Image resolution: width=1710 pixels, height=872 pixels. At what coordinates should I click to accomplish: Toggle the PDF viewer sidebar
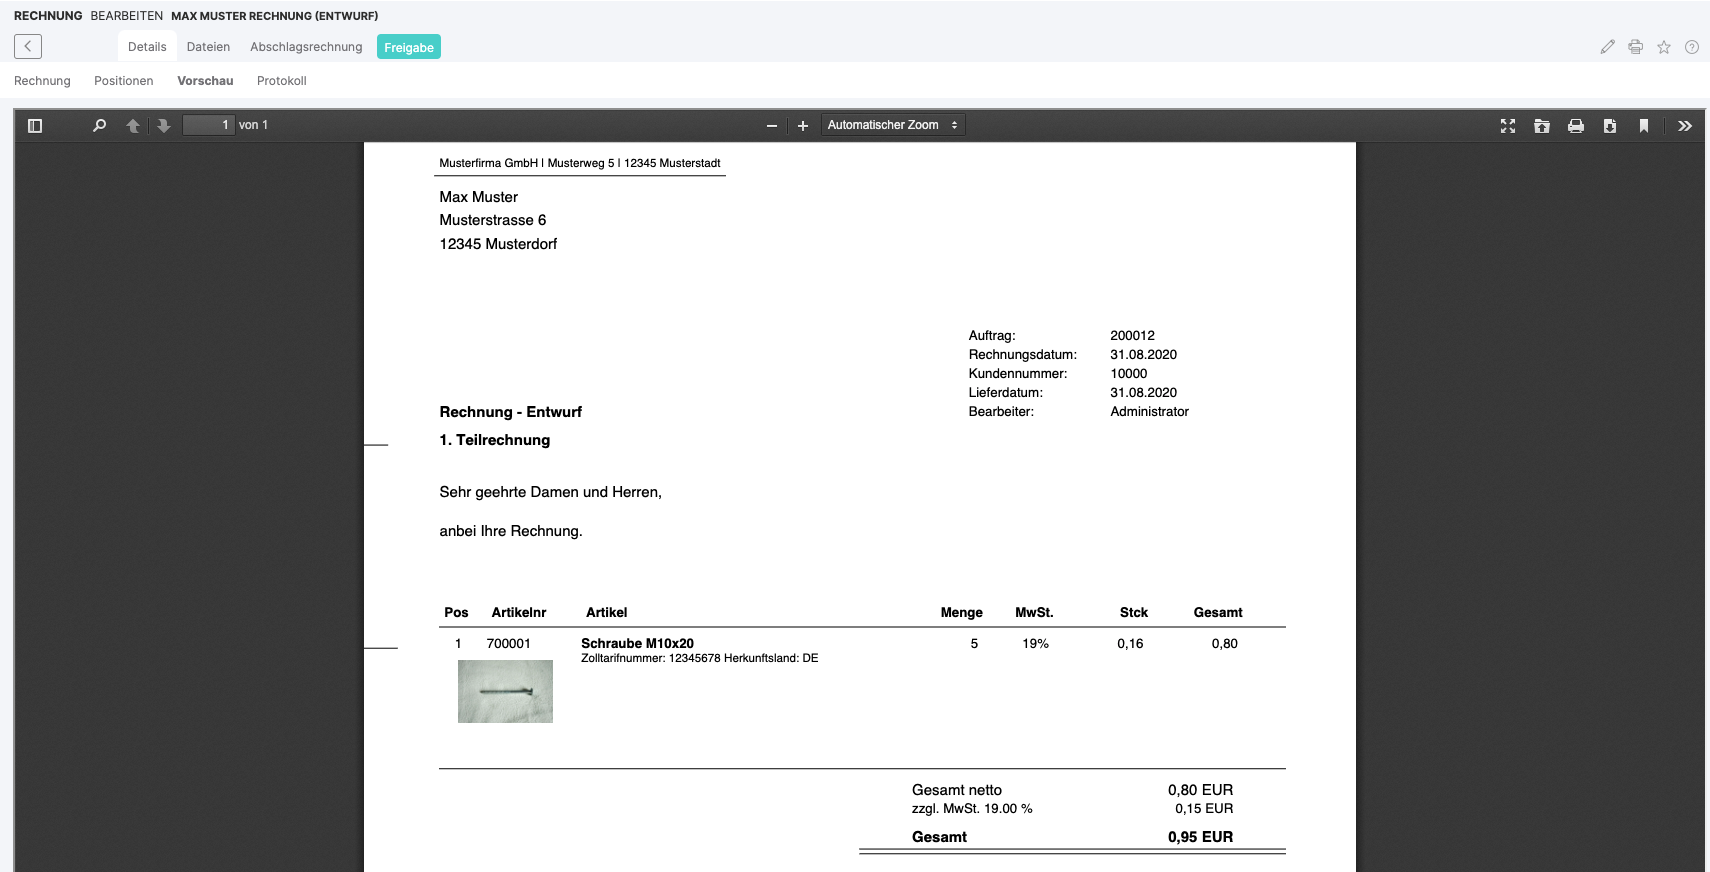tap(35, 126)
